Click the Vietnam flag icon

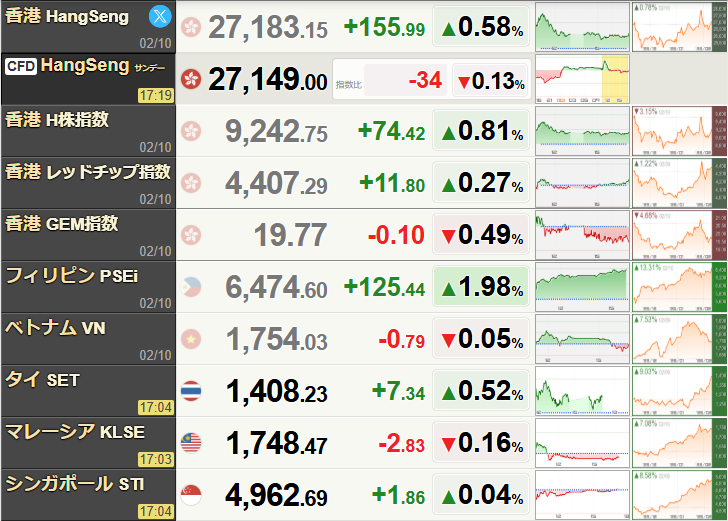tap(191, 339)
